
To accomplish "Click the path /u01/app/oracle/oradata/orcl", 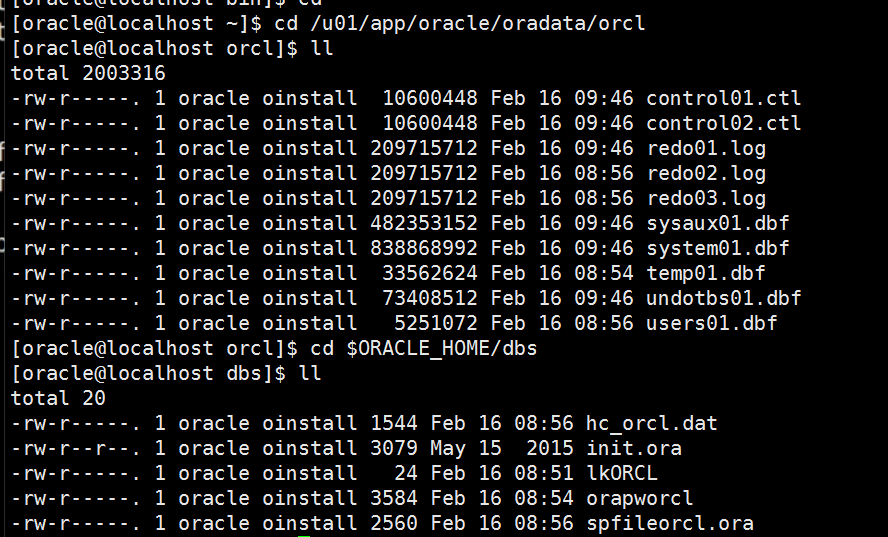I will [477, 23].
